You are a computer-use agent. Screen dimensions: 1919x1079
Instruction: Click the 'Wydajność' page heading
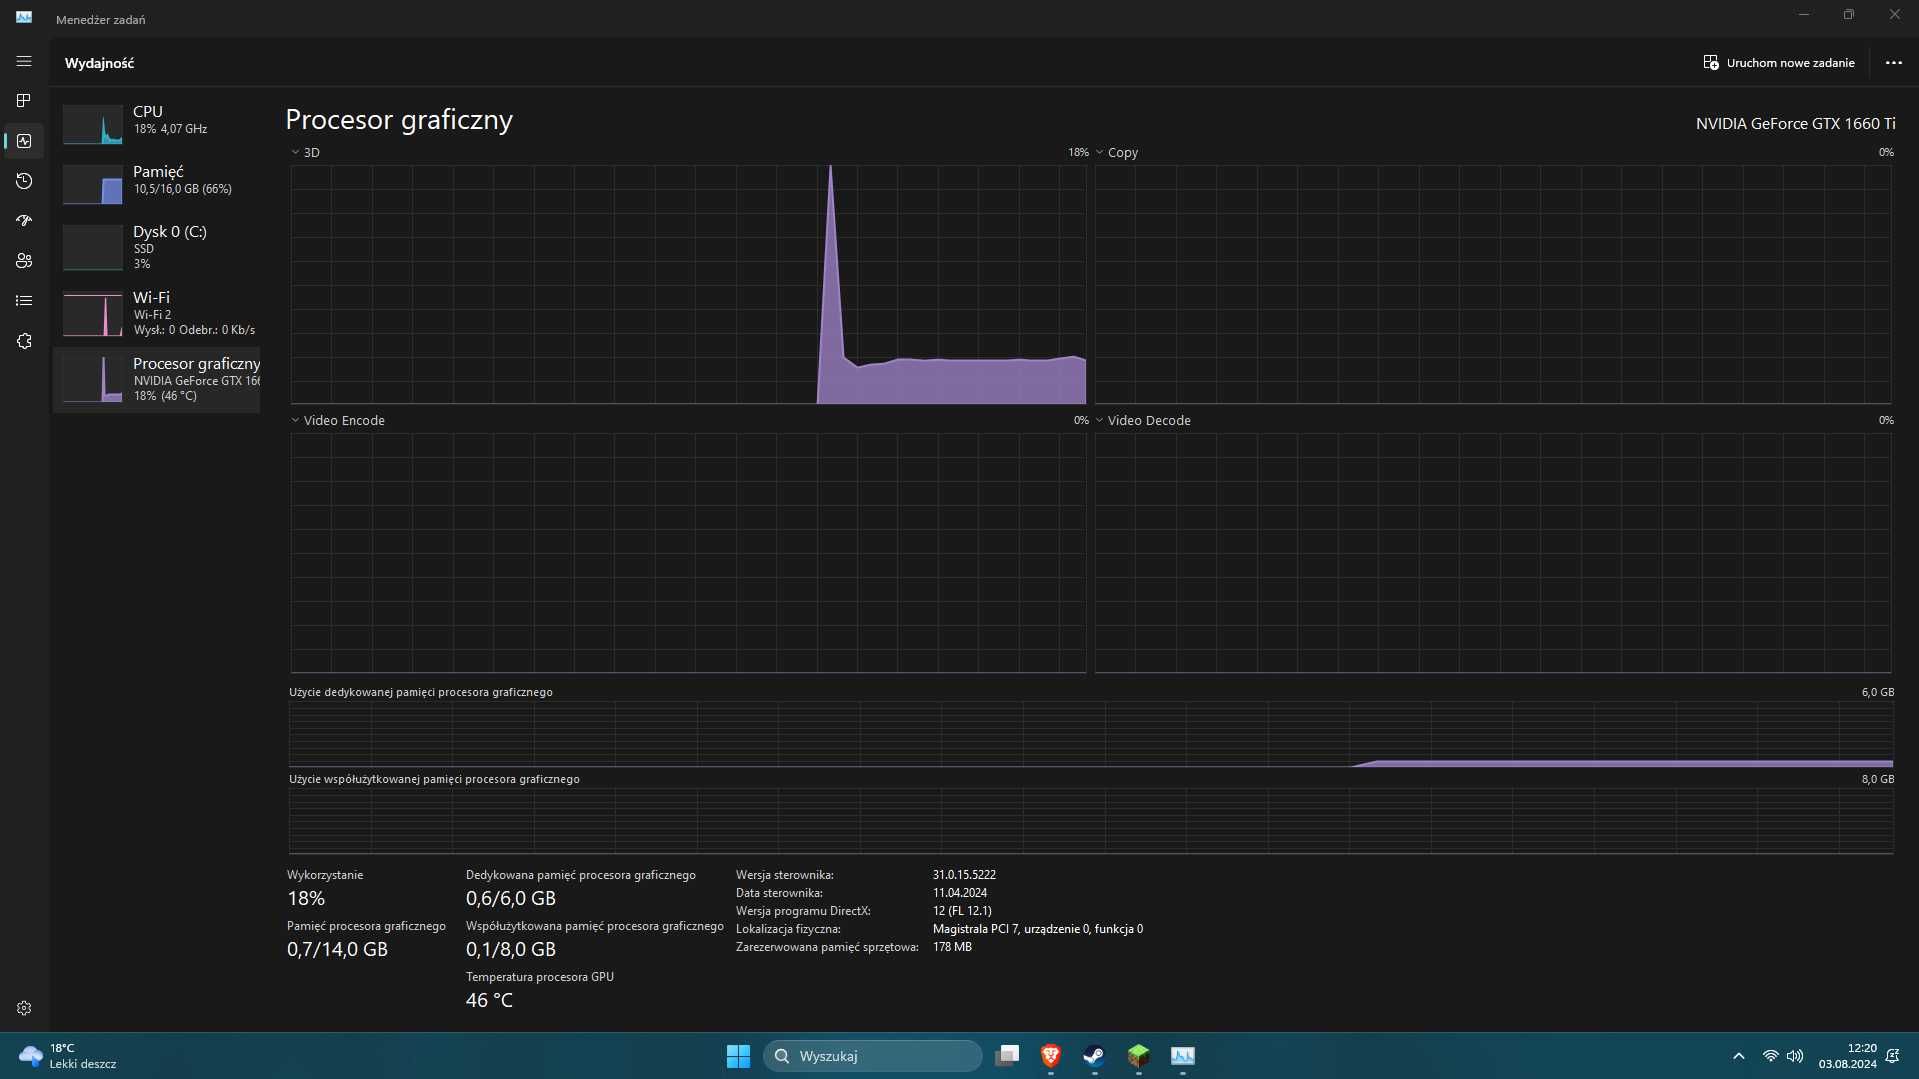(x=99, y=63)
